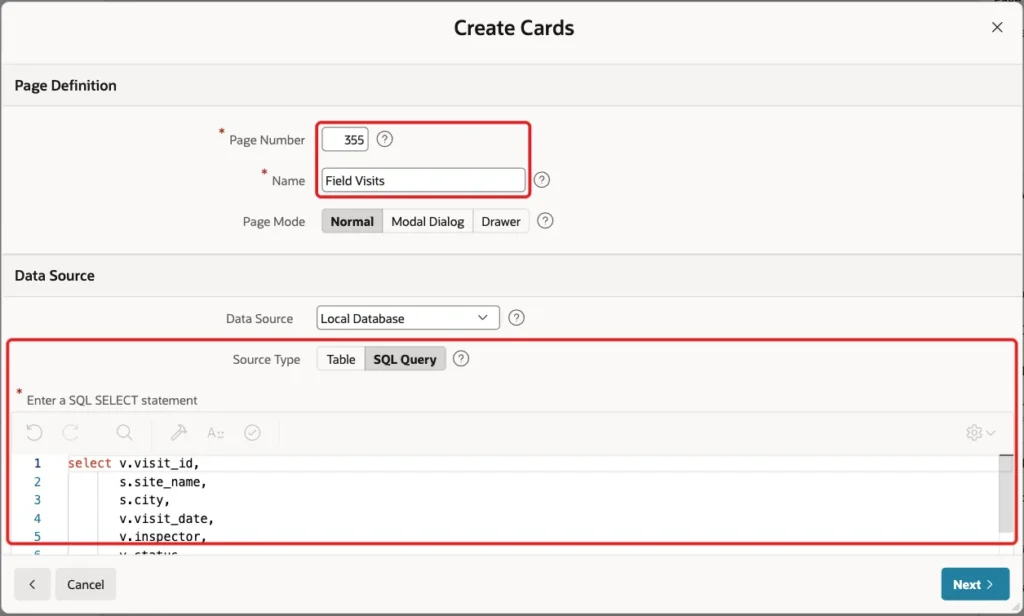
Task: Select Normal page mode
Action: point(352,221)
